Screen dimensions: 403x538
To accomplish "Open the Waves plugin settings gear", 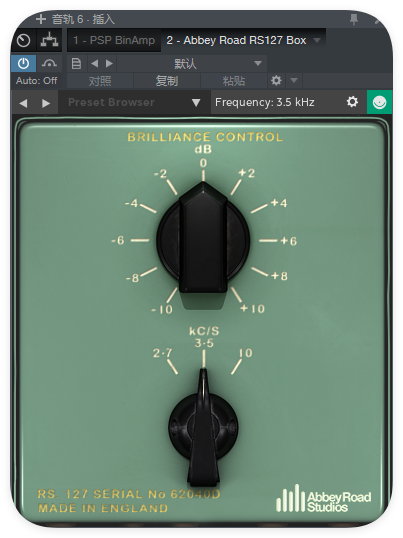I will (352, 102).
